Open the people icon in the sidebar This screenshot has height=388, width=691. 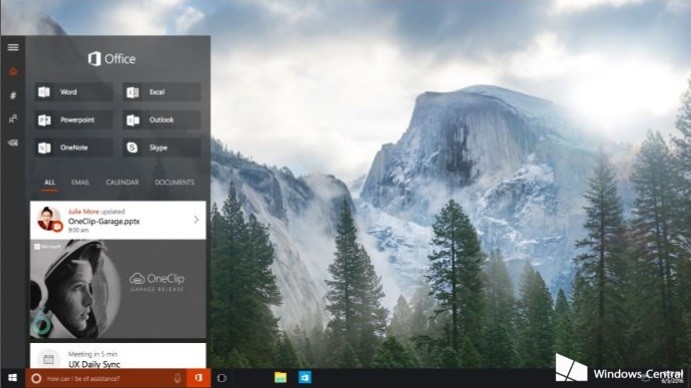point(13,119)
